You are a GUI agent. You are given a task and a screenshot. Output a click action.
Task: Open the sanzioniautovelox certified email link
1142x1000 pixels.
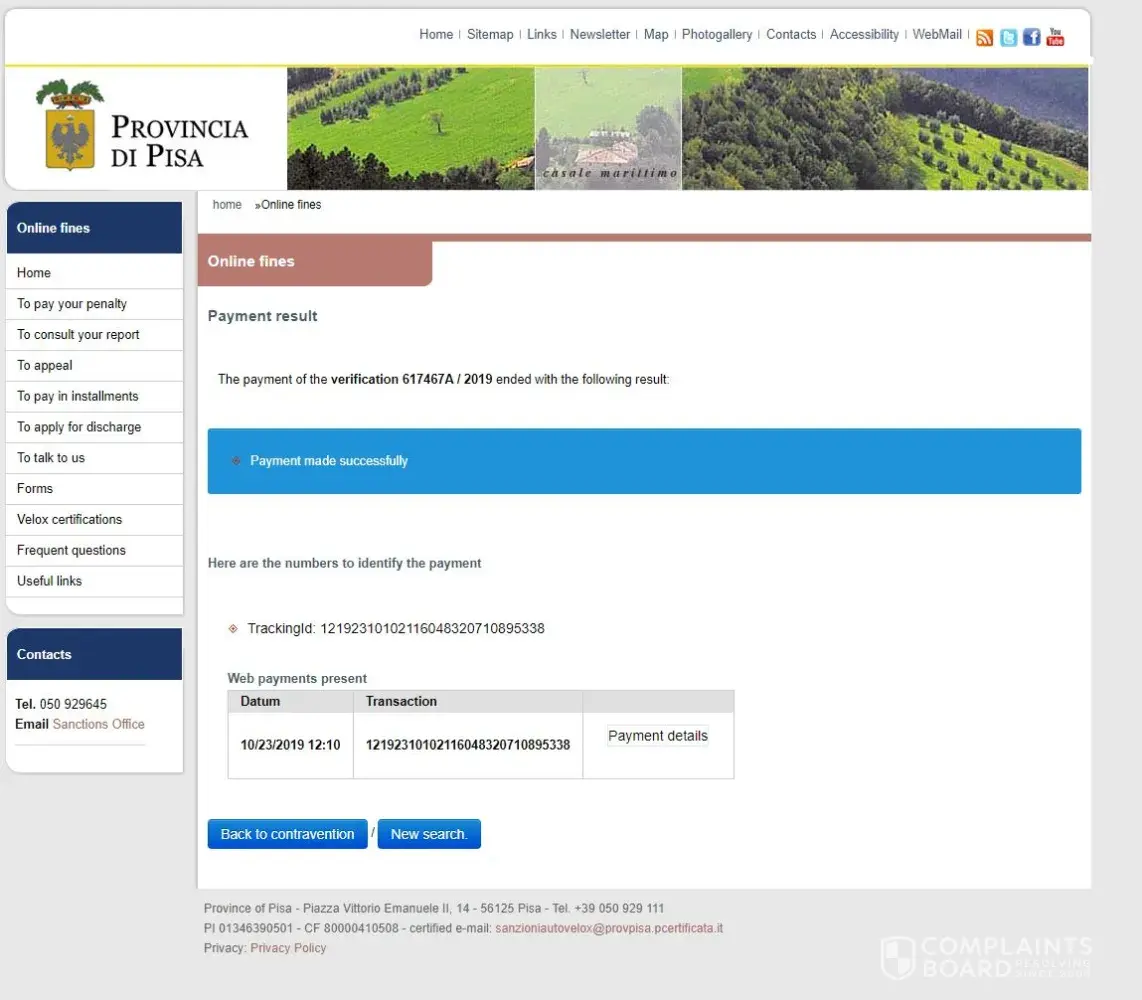pos(609,928)
